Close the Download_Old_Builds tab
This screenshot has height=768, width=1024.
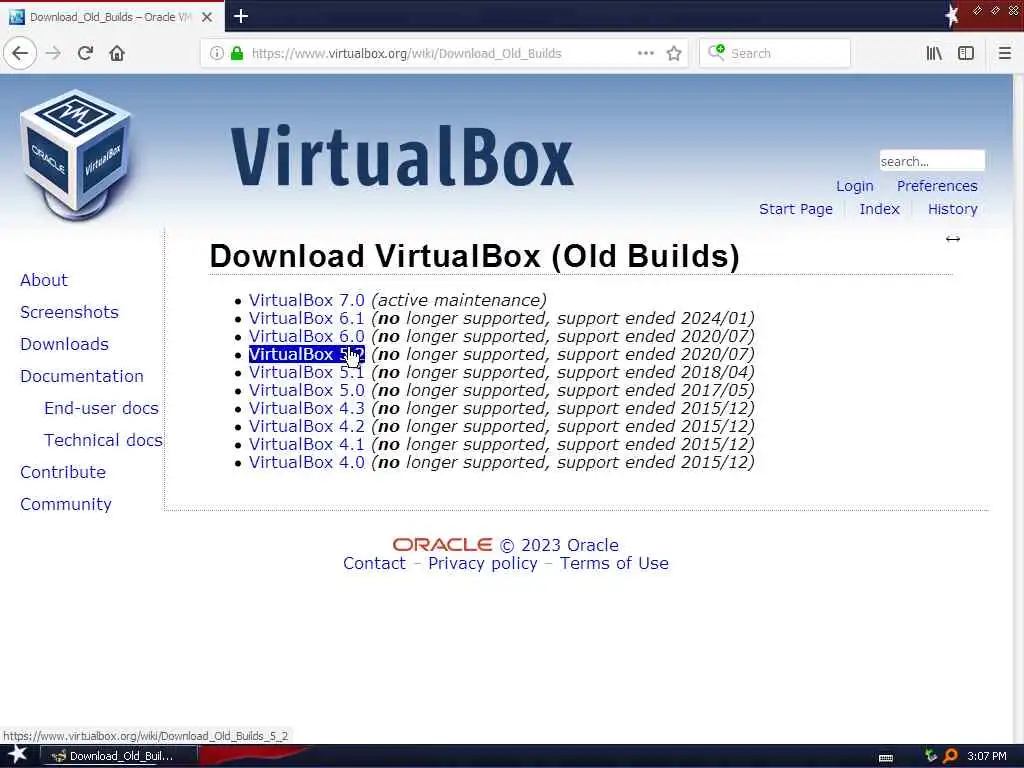pyautogui.click(x=207, y=17)
